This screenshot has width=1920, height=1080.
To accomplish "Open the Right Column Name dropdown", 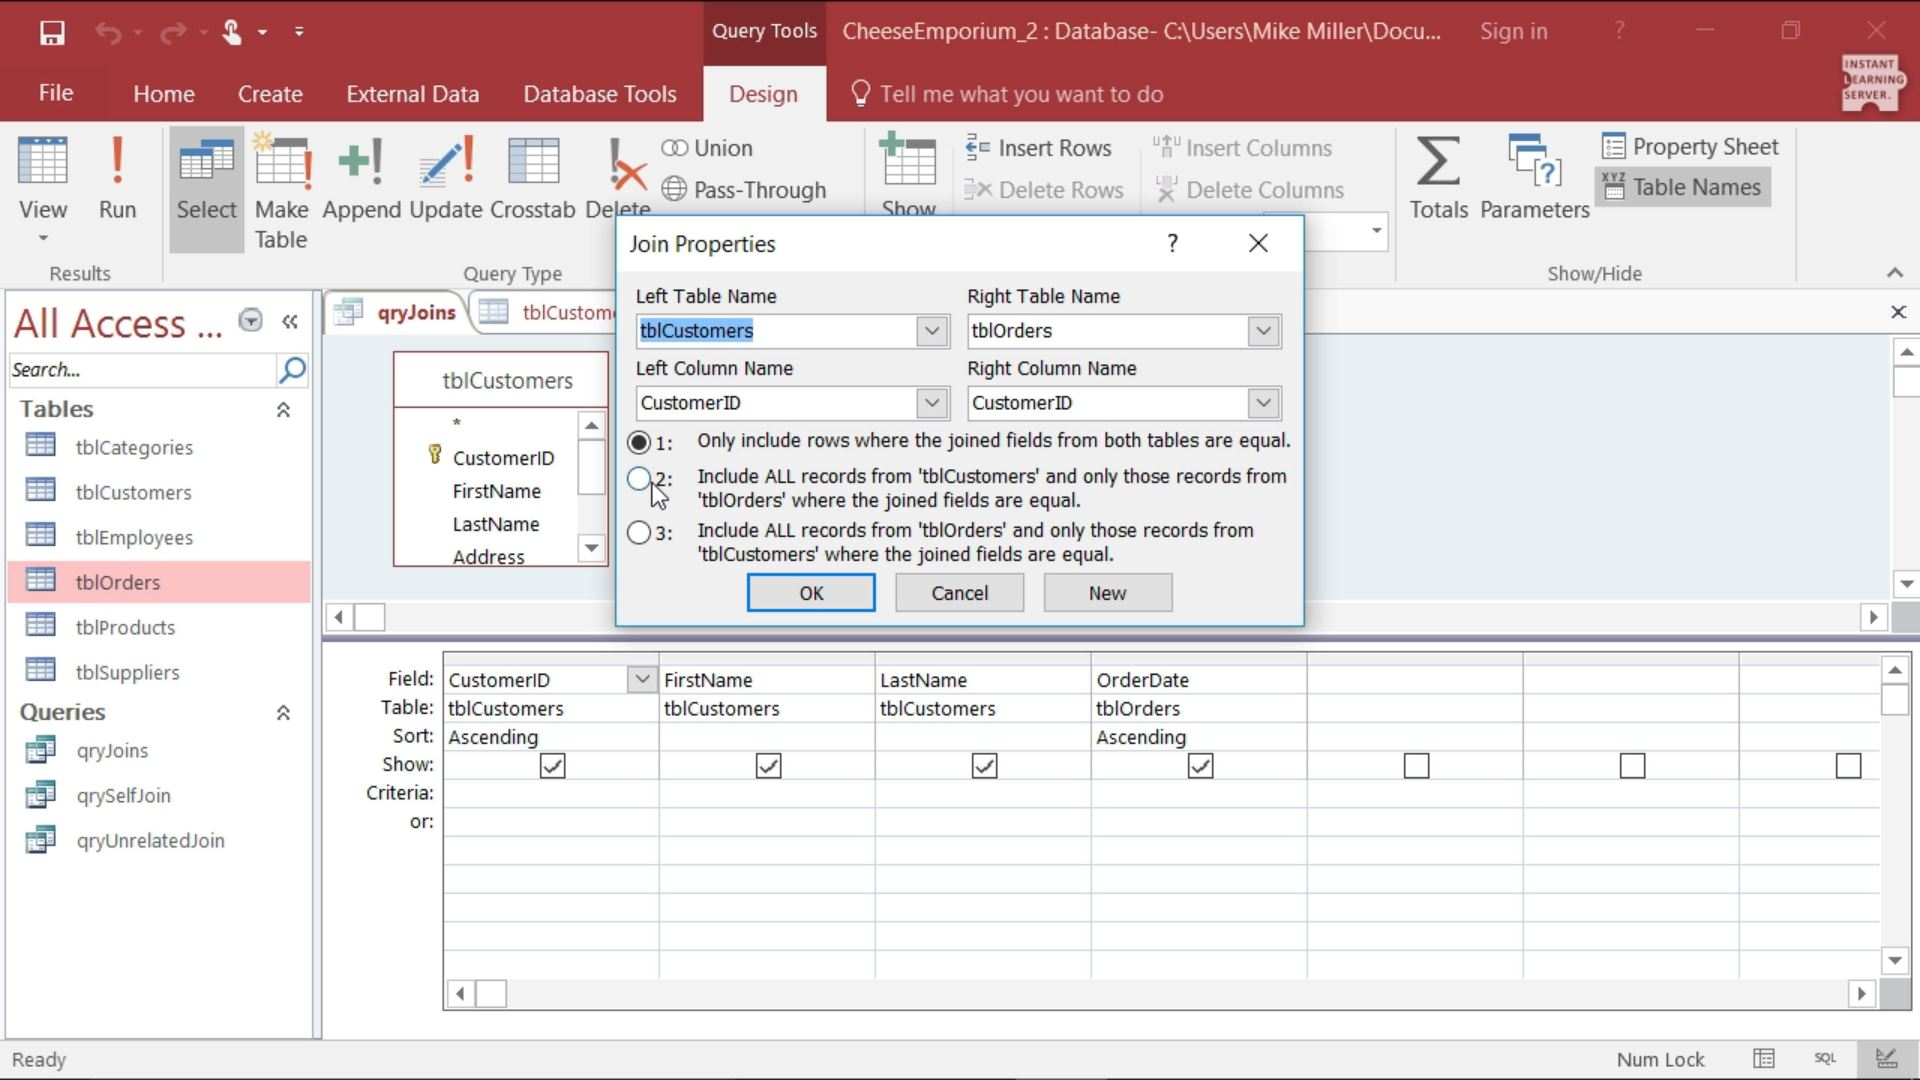I will click(x=1261, y=402).
